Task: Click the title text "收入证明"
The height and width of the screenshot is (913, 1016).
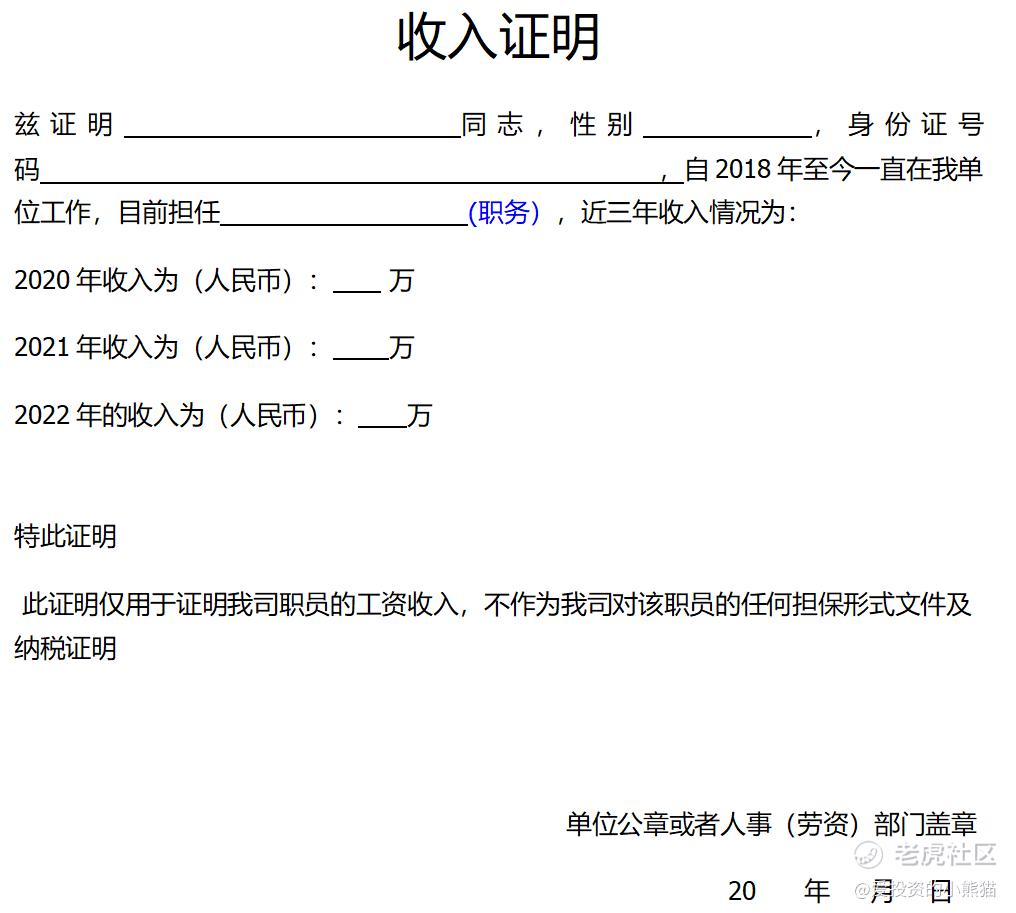Action: tap(498, 38)
